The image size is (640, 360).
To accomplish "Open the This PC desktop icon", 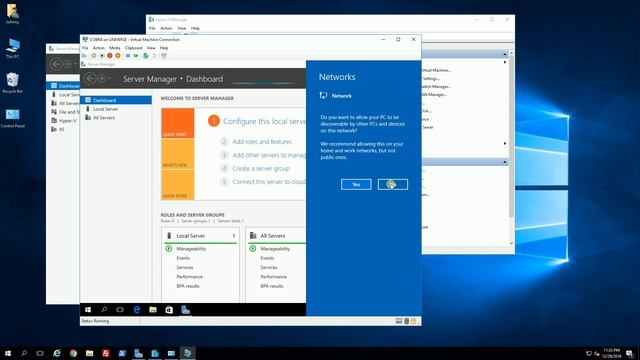I will pos(13,49).
